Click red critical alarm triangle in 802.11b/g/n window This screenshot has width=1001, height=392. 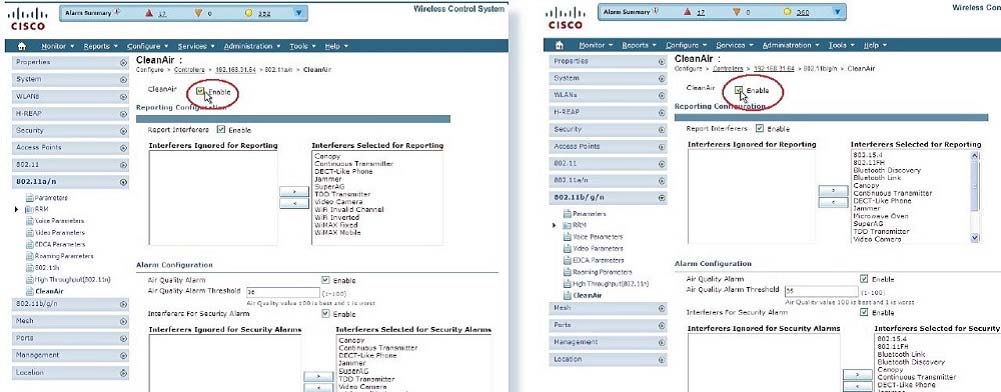pos(688,12)
